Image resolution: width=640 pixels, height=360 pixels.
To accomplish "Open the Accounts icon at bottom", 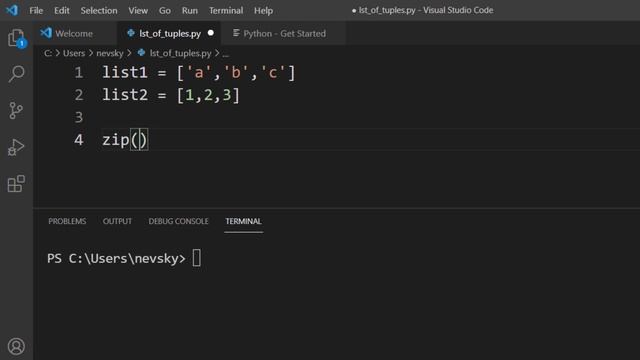I will 16,347.
